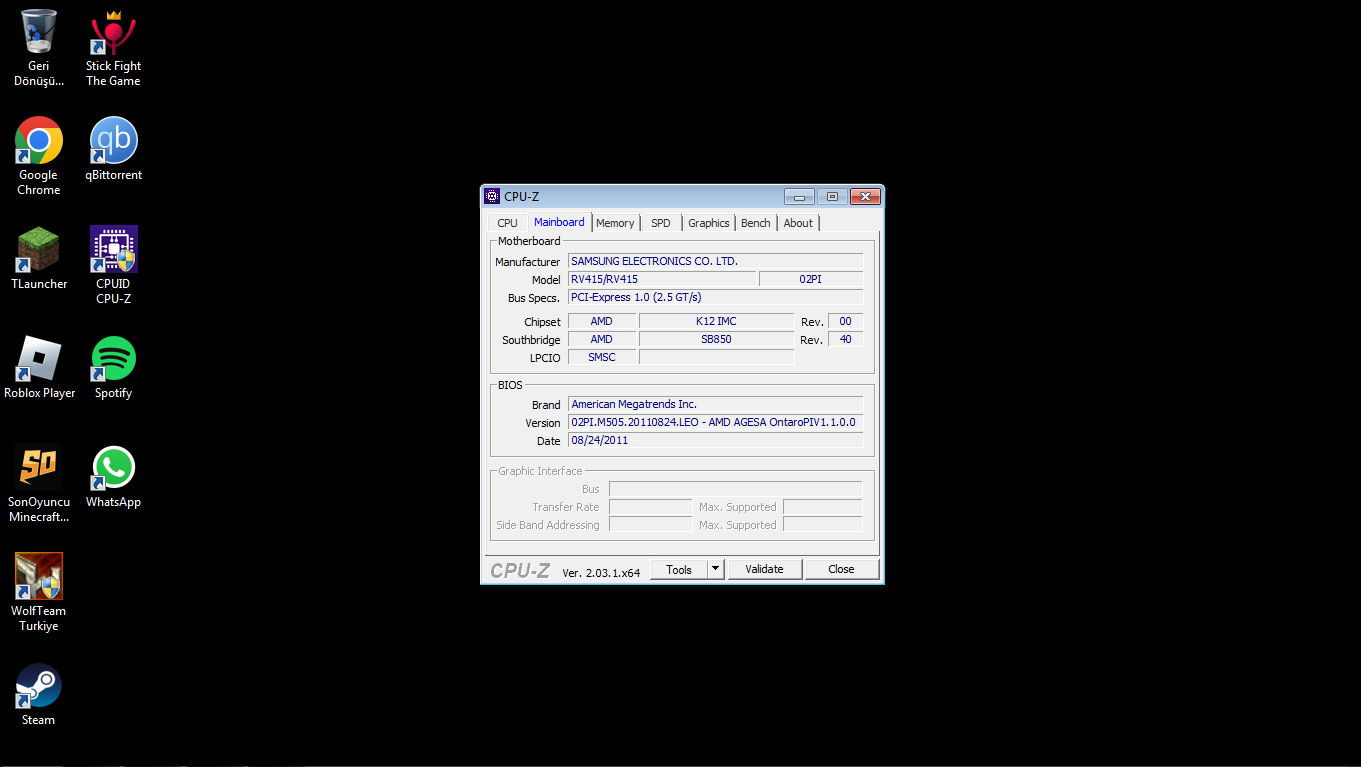Open the Bench tab
The height and width of the screenshot is (767, 1361).
pyautogui.click(x=756, y=223)
